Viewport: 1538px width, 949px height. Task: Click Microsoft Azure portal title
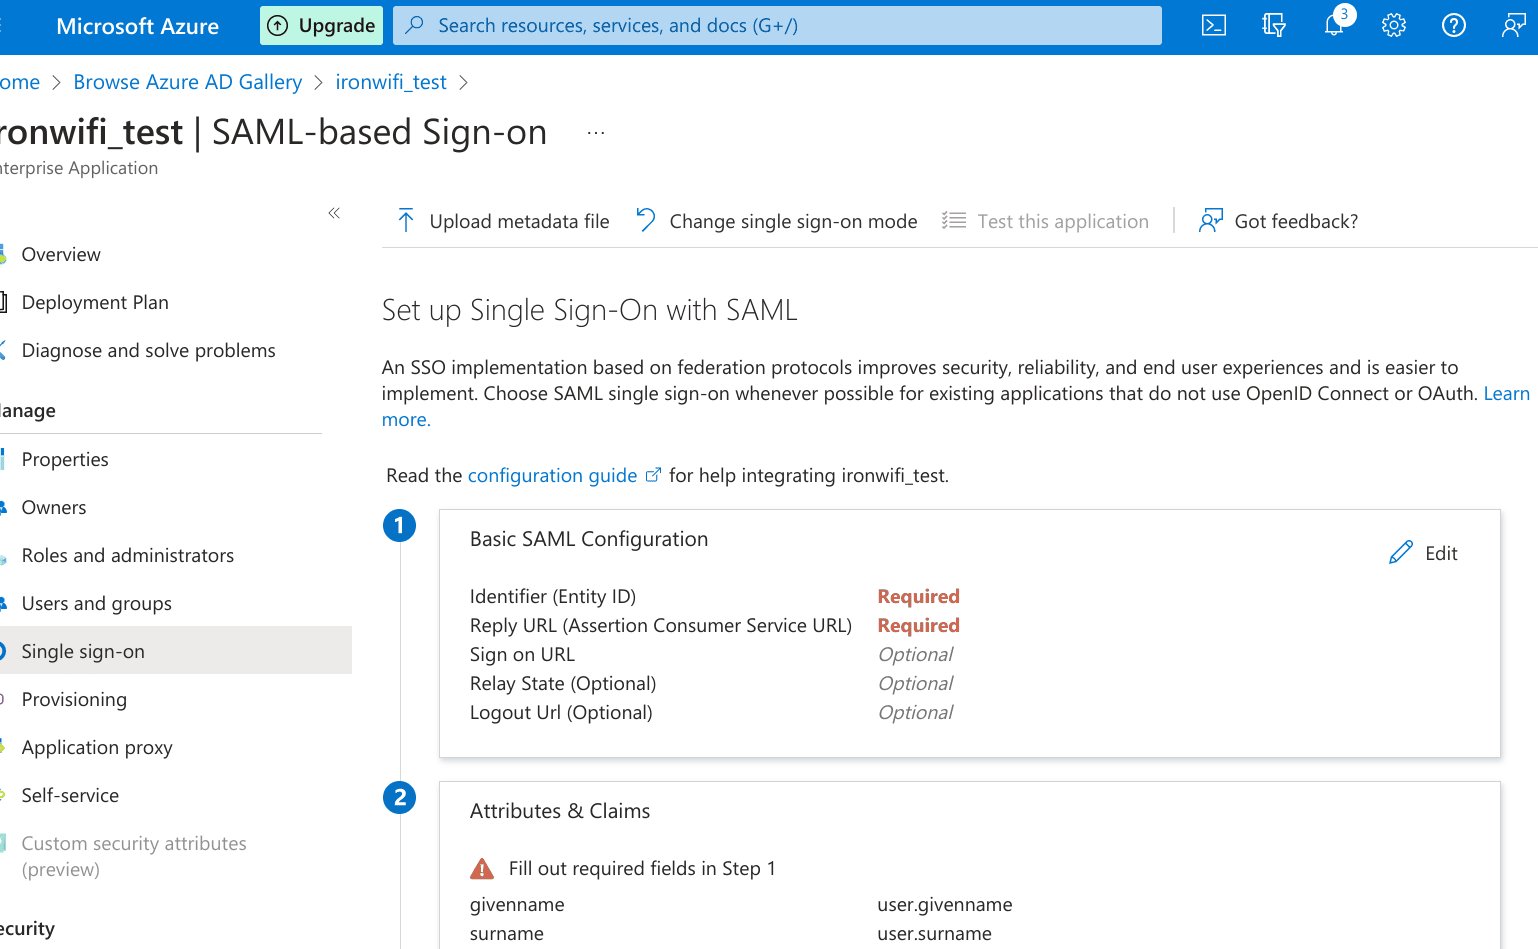[137, 26]
